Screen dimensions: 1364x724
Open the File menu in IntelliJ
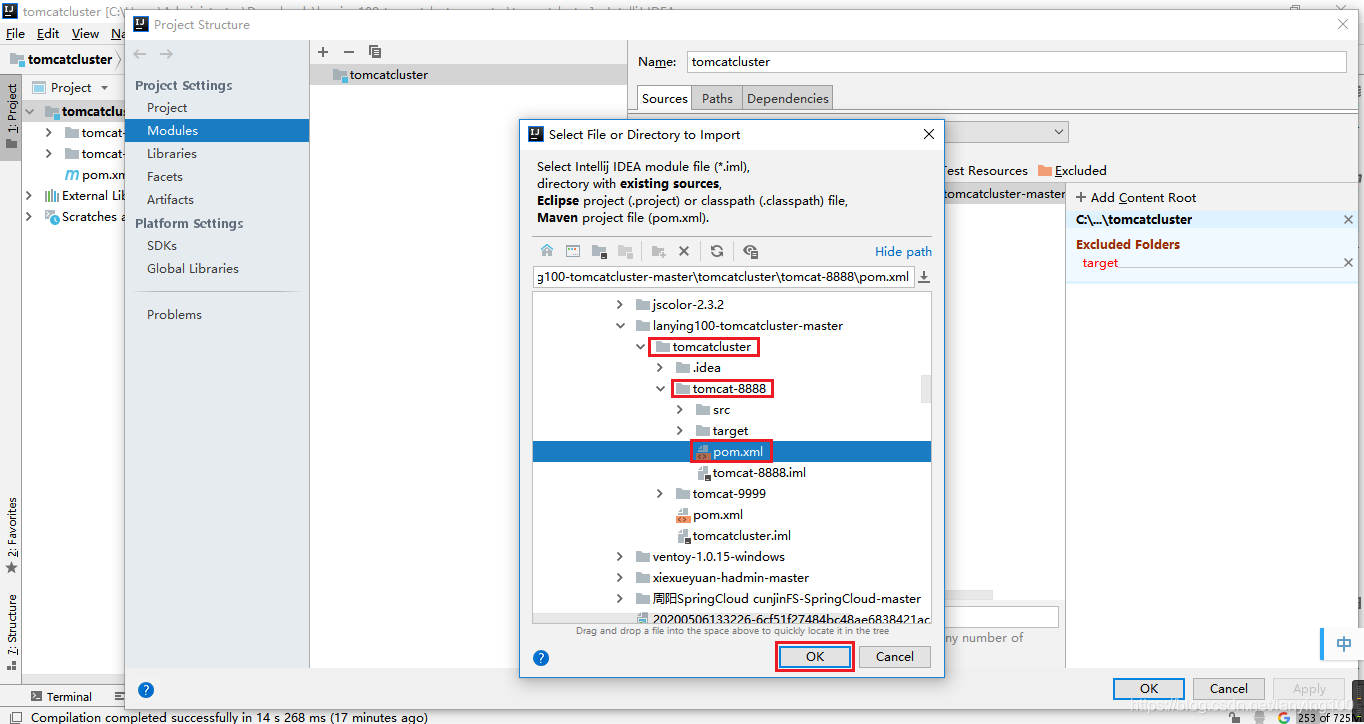click(x=15, y=34)
